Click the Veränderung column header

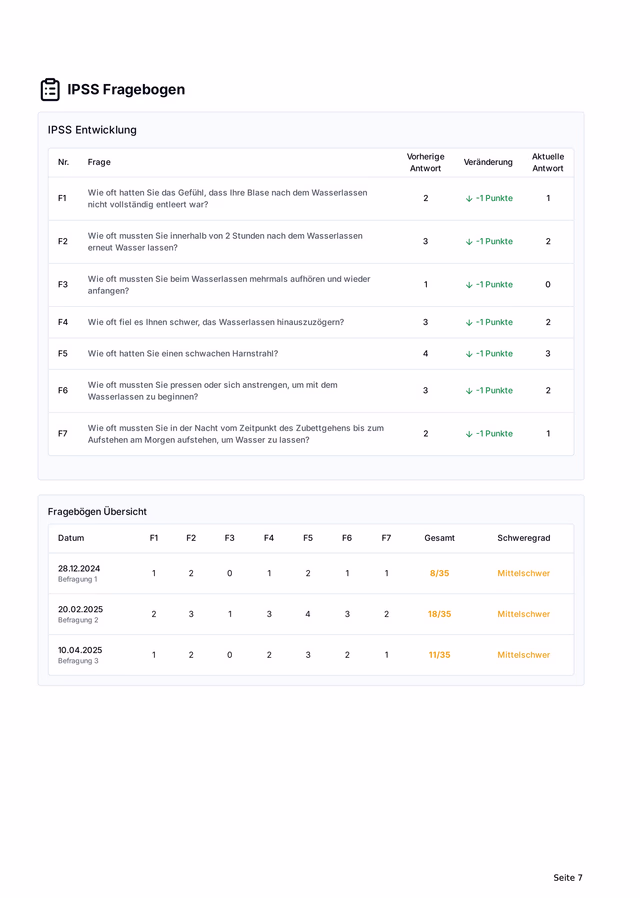coord(488,162)
